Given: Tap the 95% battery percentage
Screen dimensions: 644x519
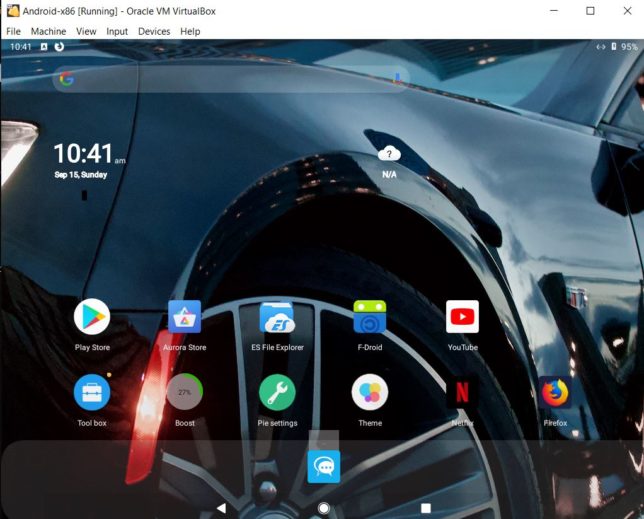Looking at the screenshot, I should 629,47.
